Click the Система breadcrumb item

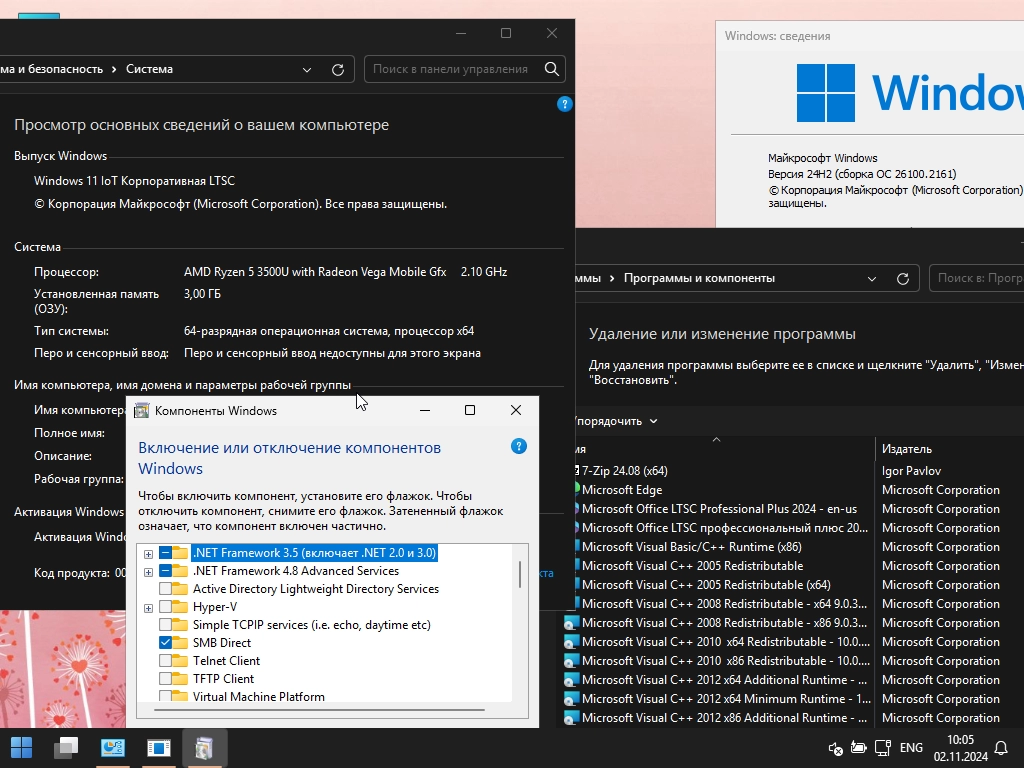(x=149, y=69)
